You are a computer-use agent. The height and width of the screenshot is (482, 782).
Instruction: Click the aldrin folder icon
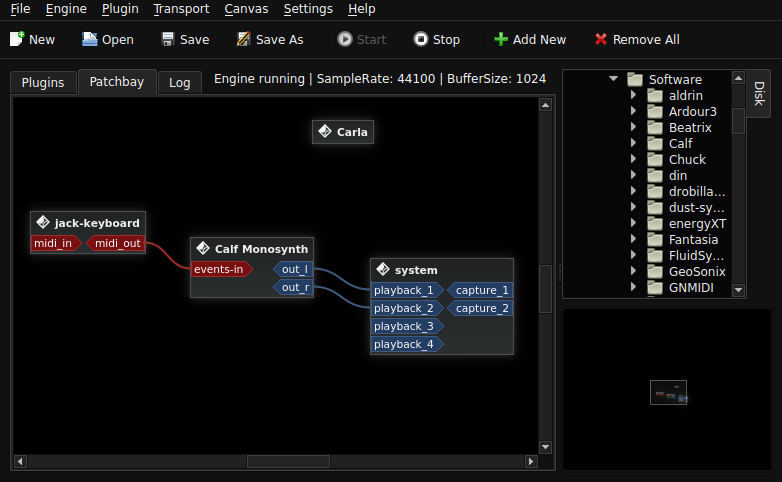pyautogui.click(x=655, y=95)
